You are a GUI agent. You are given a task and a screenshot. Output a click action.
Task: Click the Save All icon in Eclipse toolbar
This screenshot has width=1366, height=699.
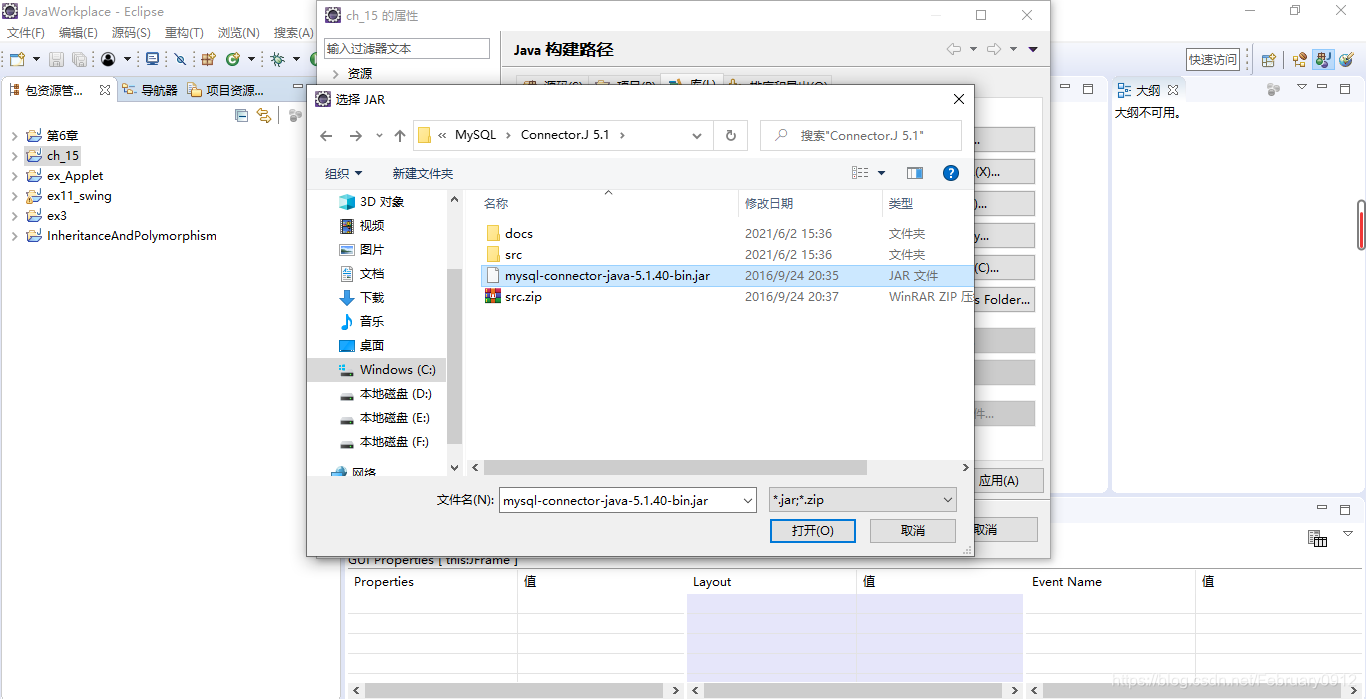pos(79,59)
